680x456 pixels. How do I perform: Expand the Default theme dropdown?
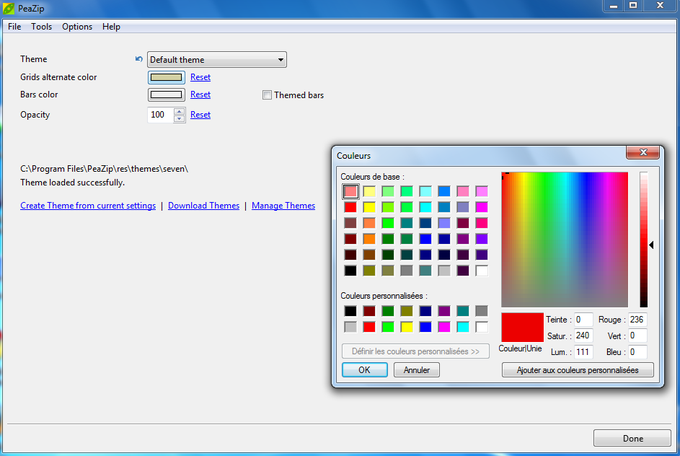[217, 59]
